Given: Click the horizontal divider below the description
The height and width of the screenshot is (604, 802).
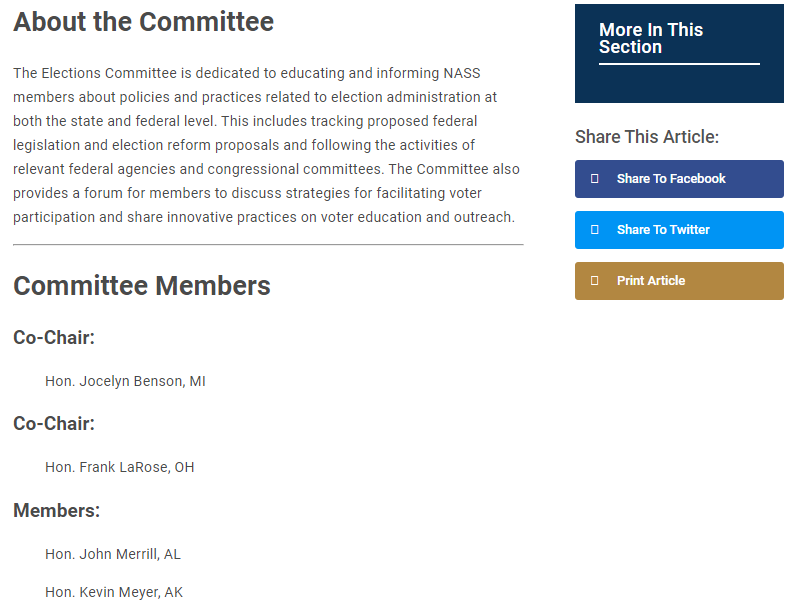Looking at the screenshot, I should (268, 244).
